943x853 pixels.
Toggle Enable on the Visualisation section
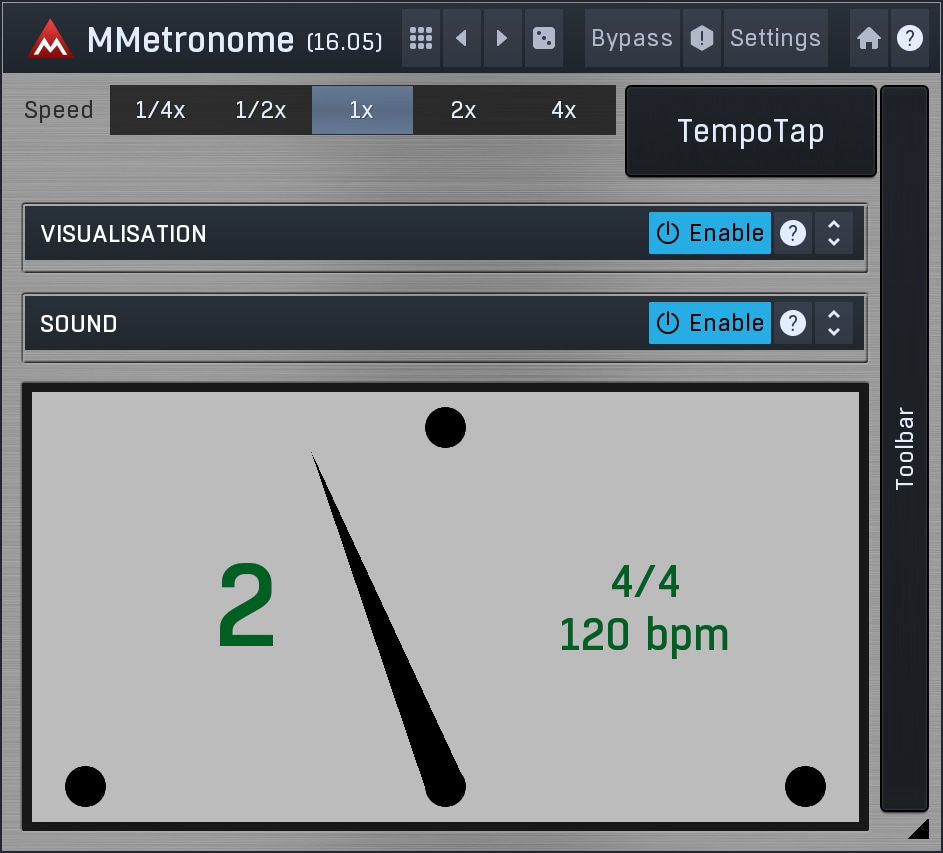pos(710,233)
